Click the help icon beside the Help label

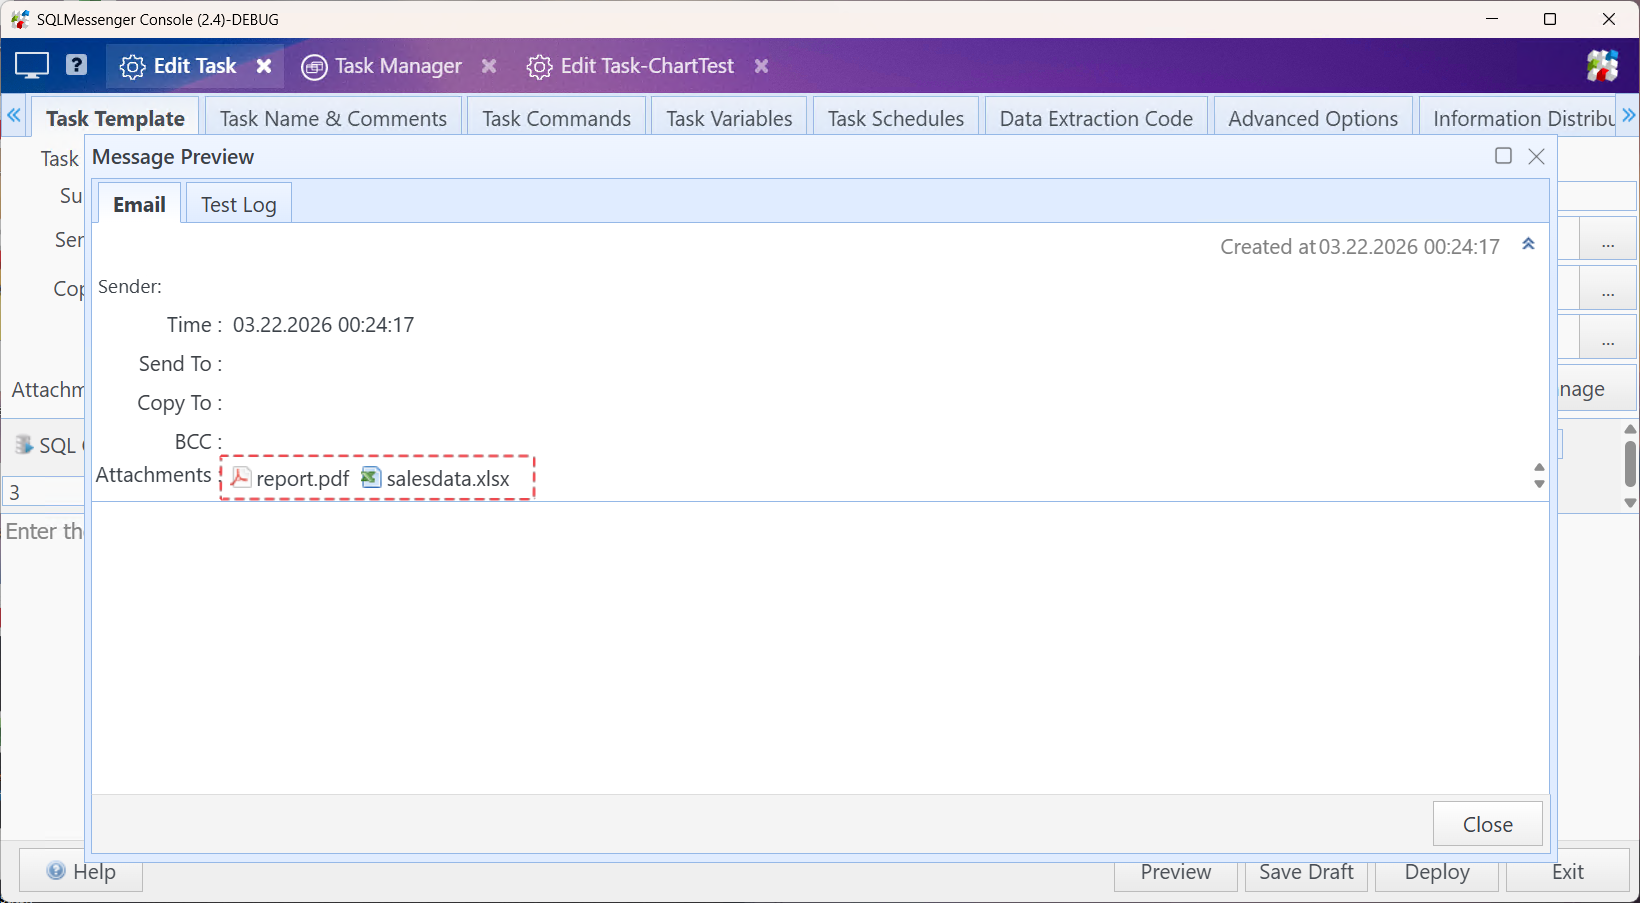click(x=58, y=870)
